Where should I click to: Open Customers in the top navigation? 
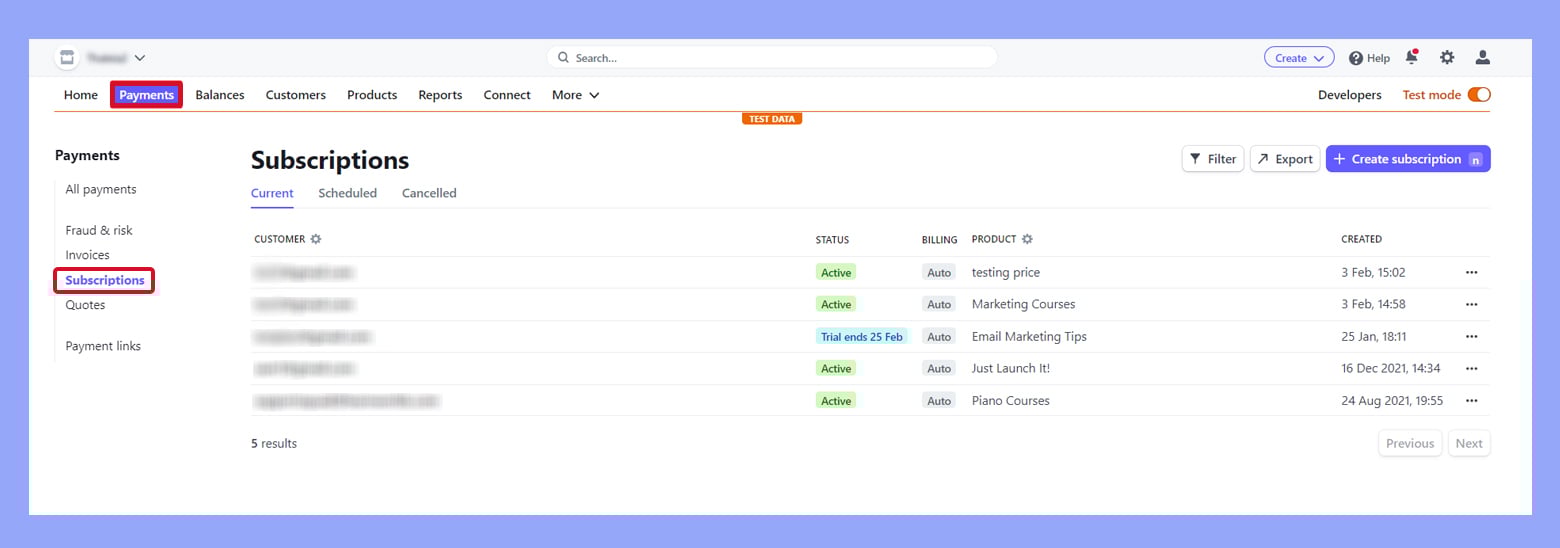(x=295, y=95)
